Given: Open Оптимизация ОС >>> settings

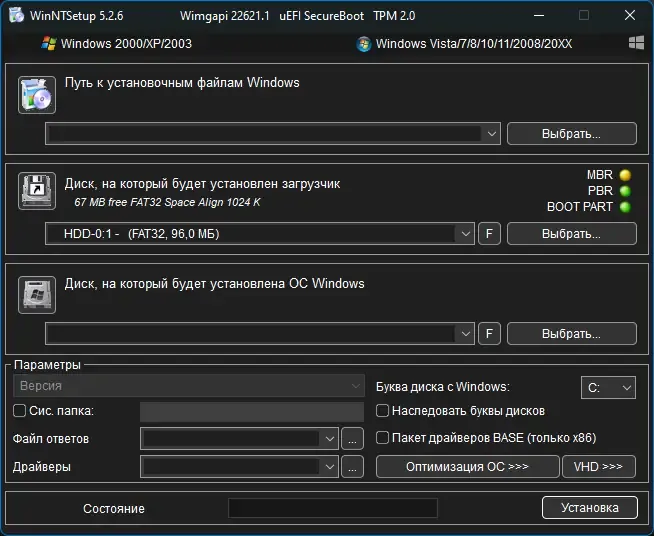Looking at the screenshot, I should pyautogui.click(x=468, y=466).
